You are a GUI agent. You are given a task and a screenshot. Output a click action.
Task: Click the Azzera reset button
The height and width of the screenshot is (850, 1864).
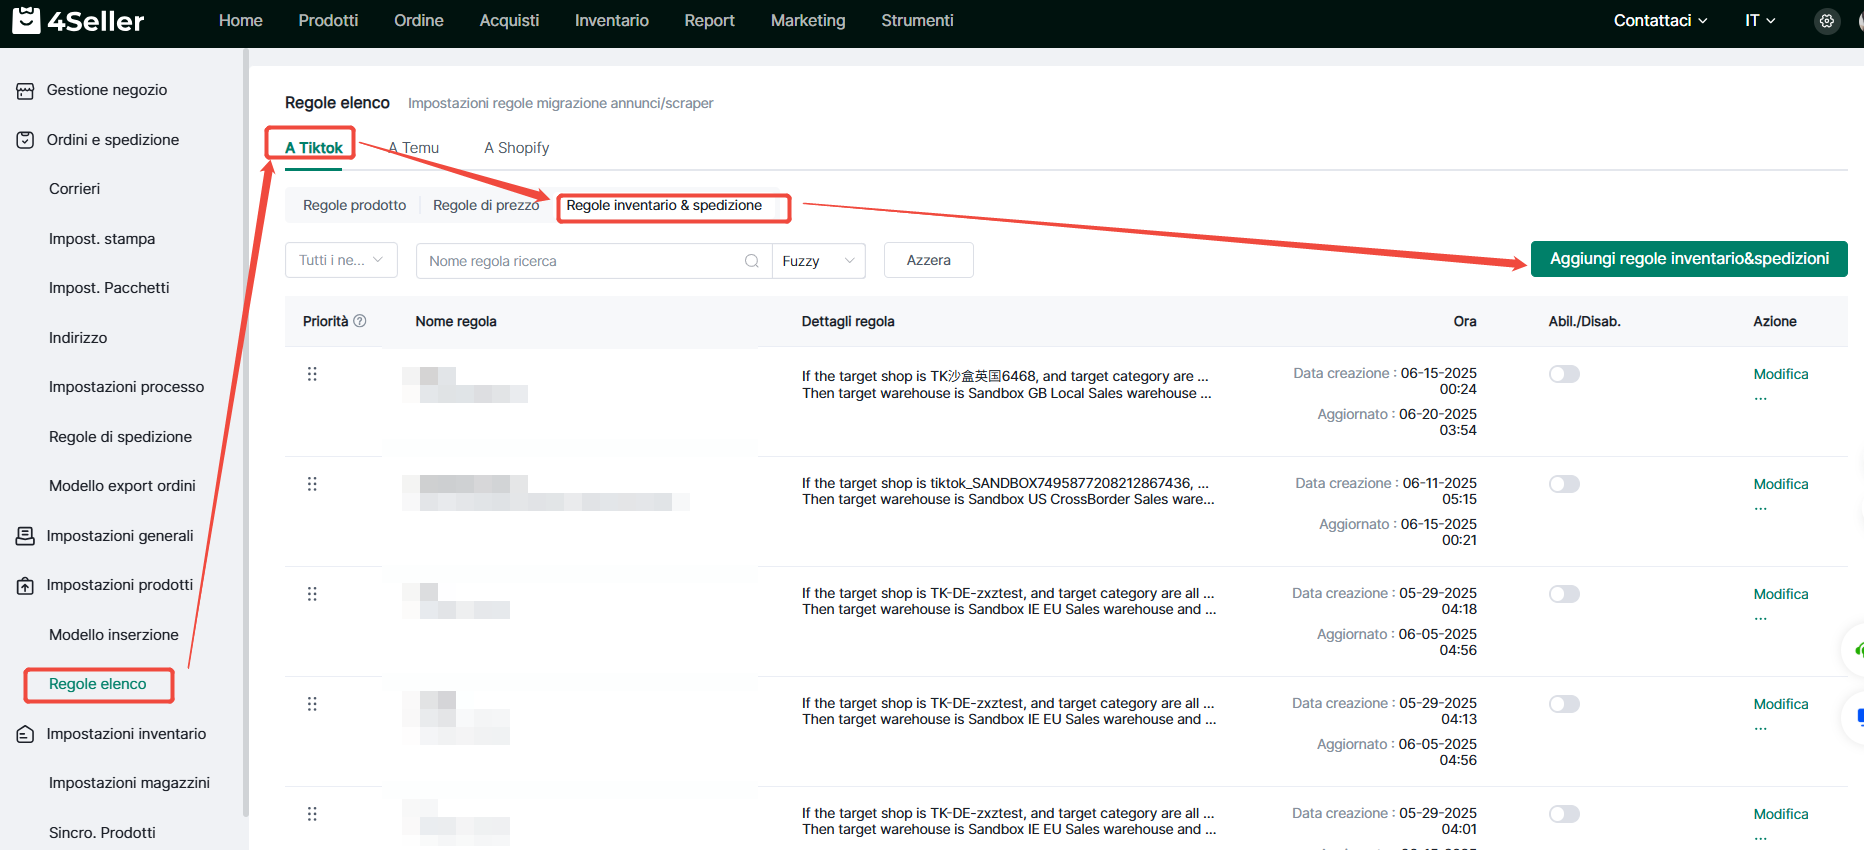coord(929,260)
